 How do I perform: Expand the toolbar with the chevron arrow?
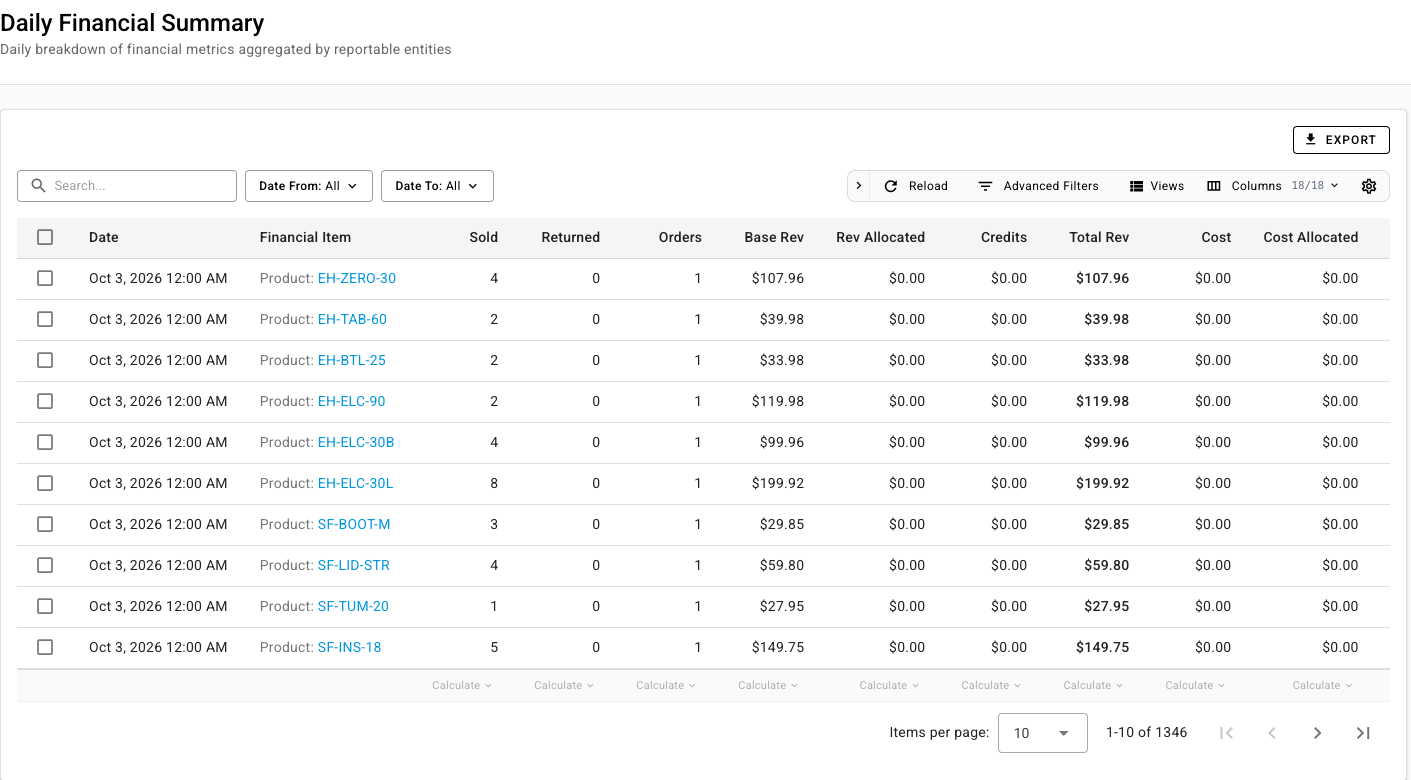(858, 186)
